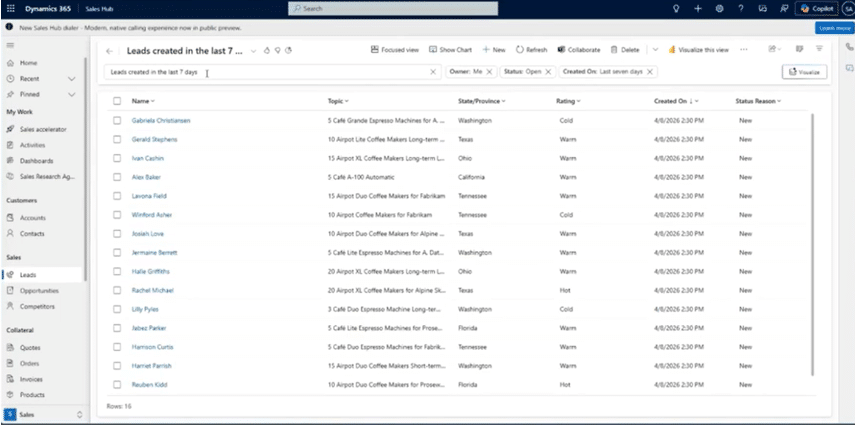Click the lightbulb assistant icon in header
This screenshot has width=855, height=425.
676,8
